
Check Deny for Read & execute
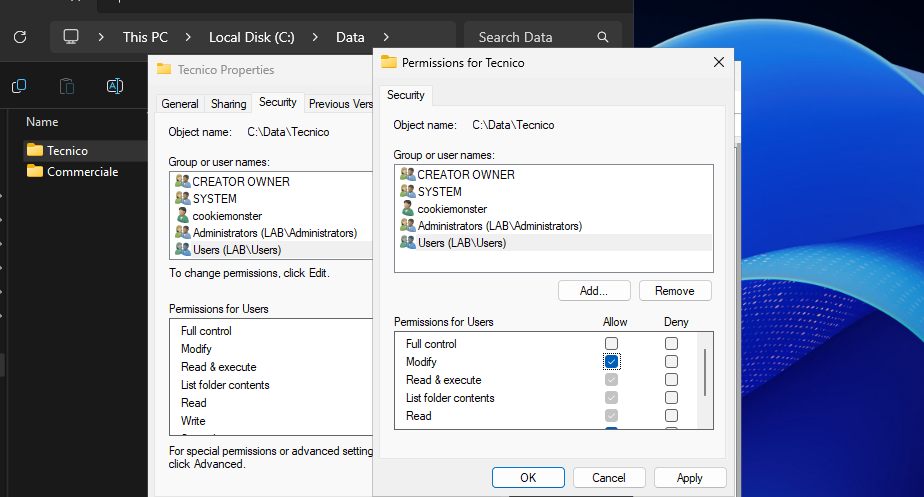(671, 380)
